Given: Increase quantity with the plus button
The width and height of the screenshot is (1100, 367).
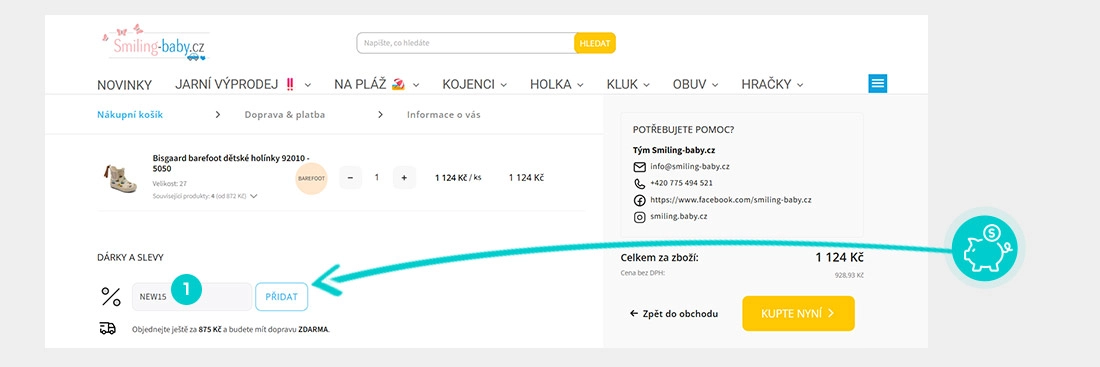Looking at the screenshot, I should coord(404,178).
